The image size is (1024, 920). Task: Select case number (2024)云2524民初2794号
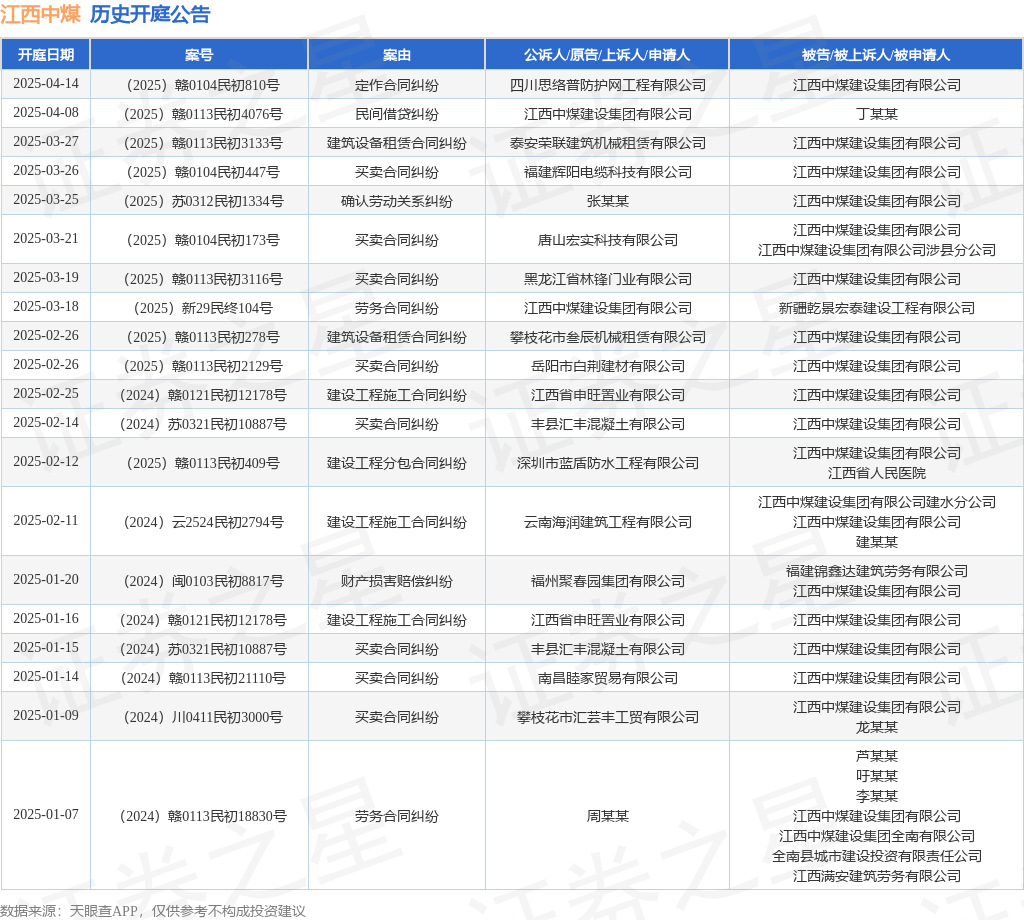coord(203,522)
